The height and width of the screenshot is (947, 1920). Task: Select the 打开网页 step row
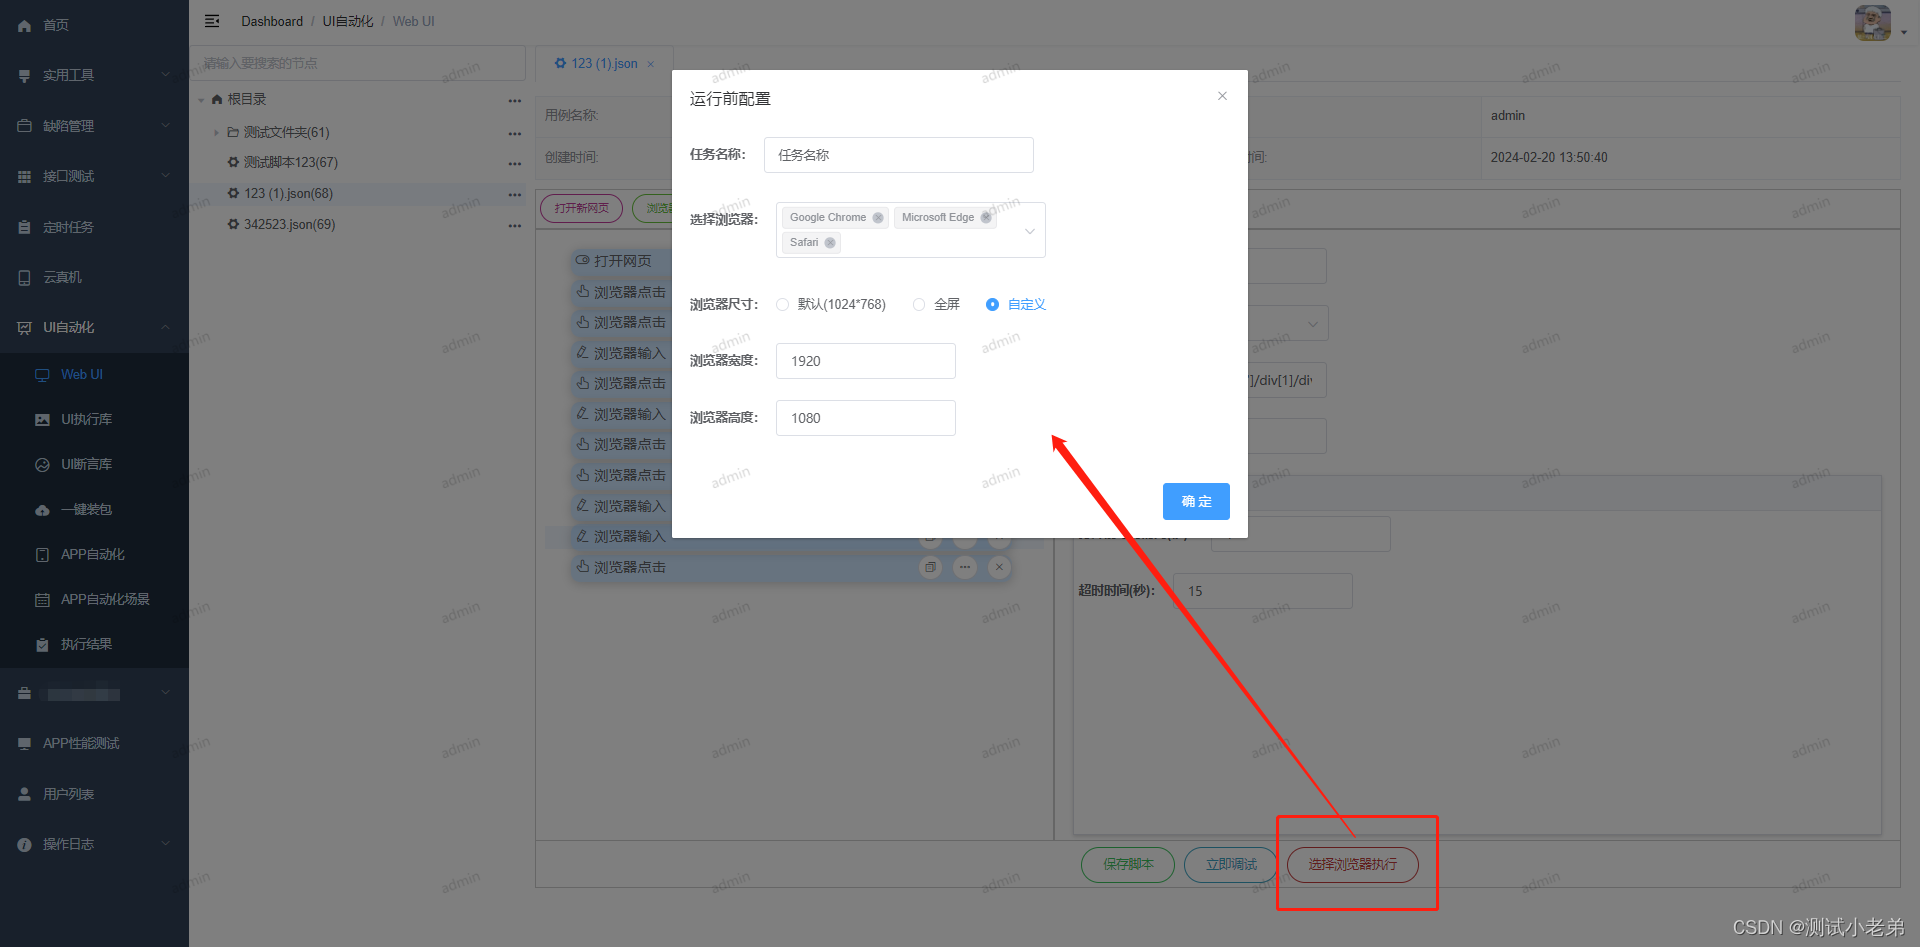click(x=620, y=261)
